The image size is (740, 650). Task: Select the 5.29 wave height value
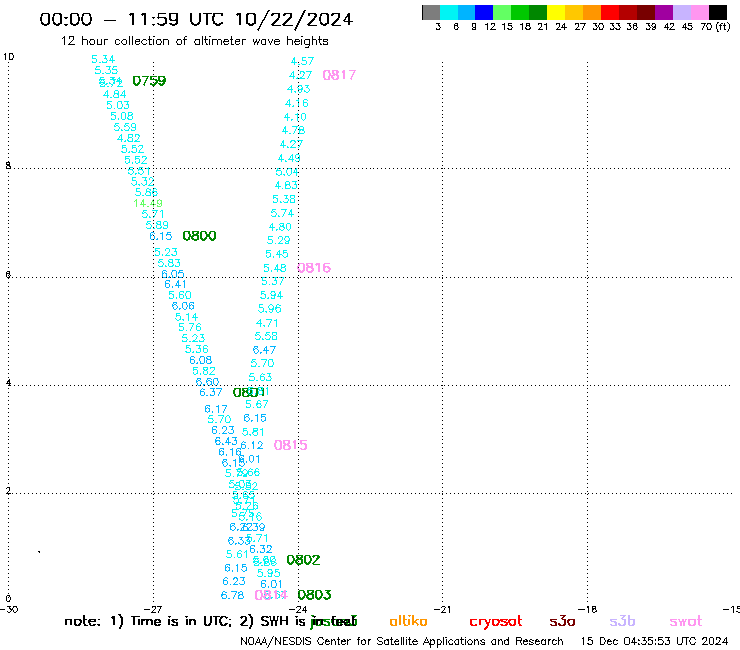(278, 240)
